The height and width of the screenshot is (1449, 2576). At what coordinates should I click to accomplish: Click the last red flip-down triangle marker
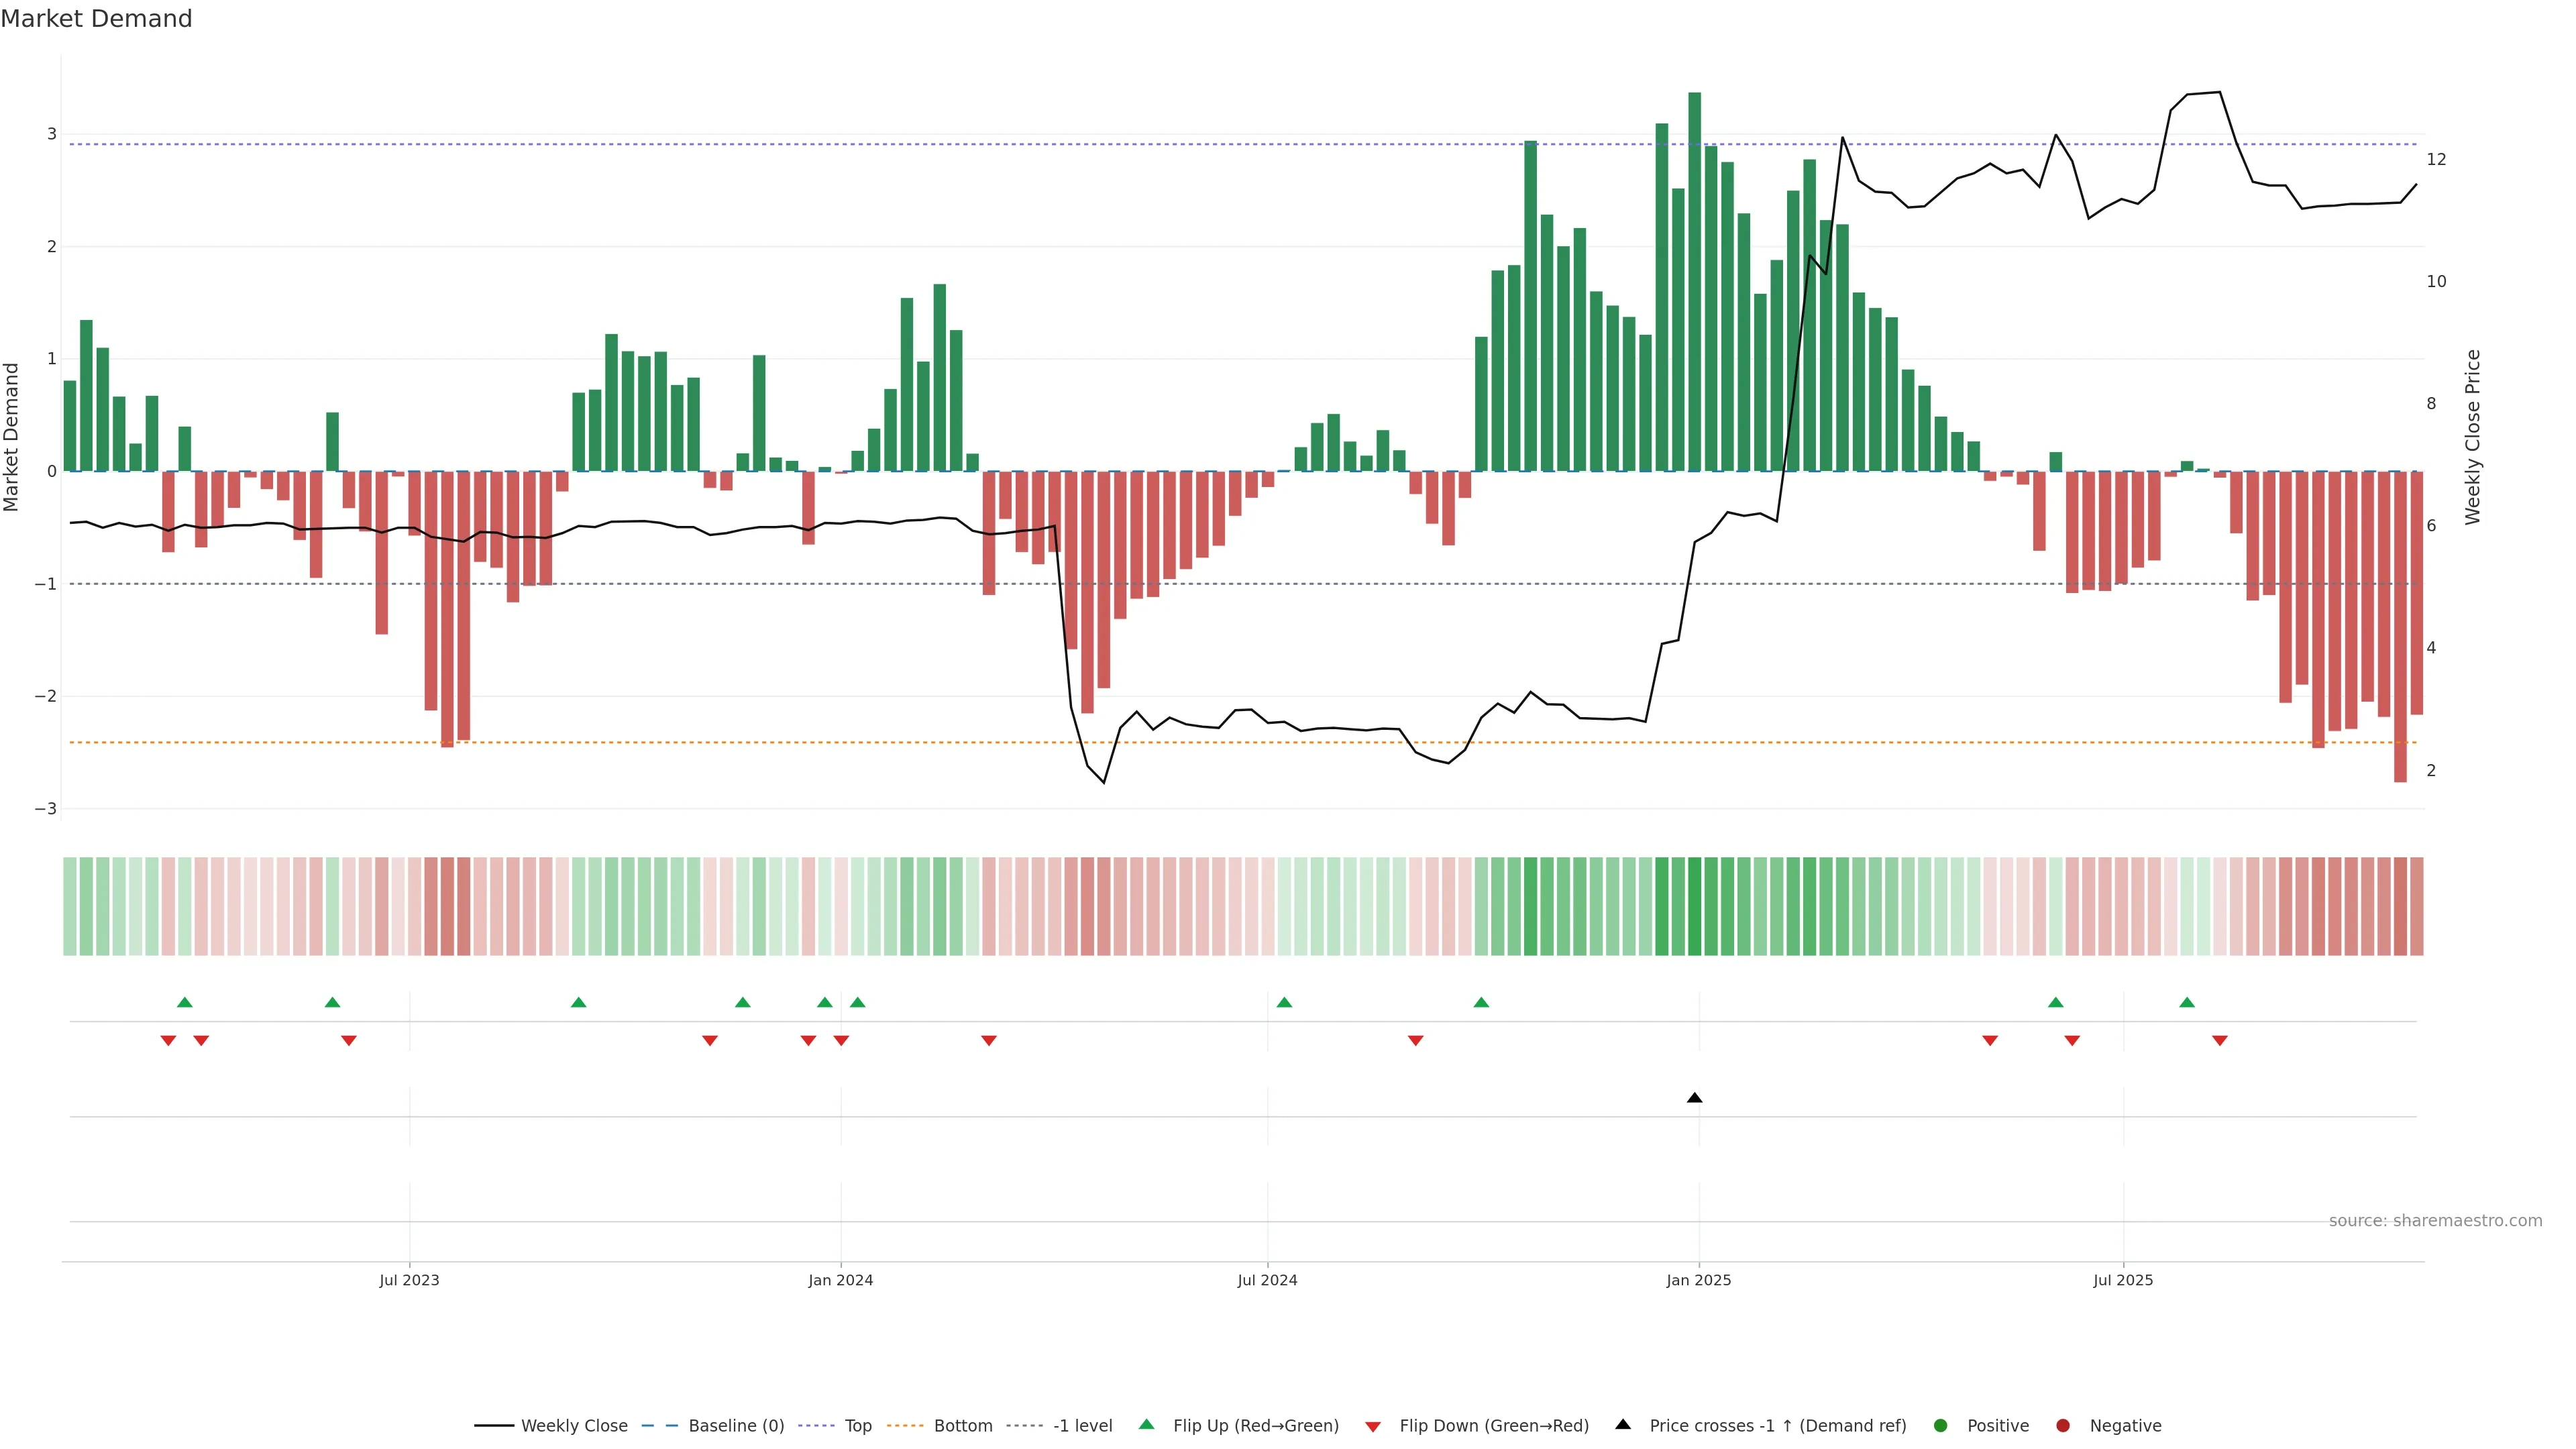click(x=2220, y=1041)
